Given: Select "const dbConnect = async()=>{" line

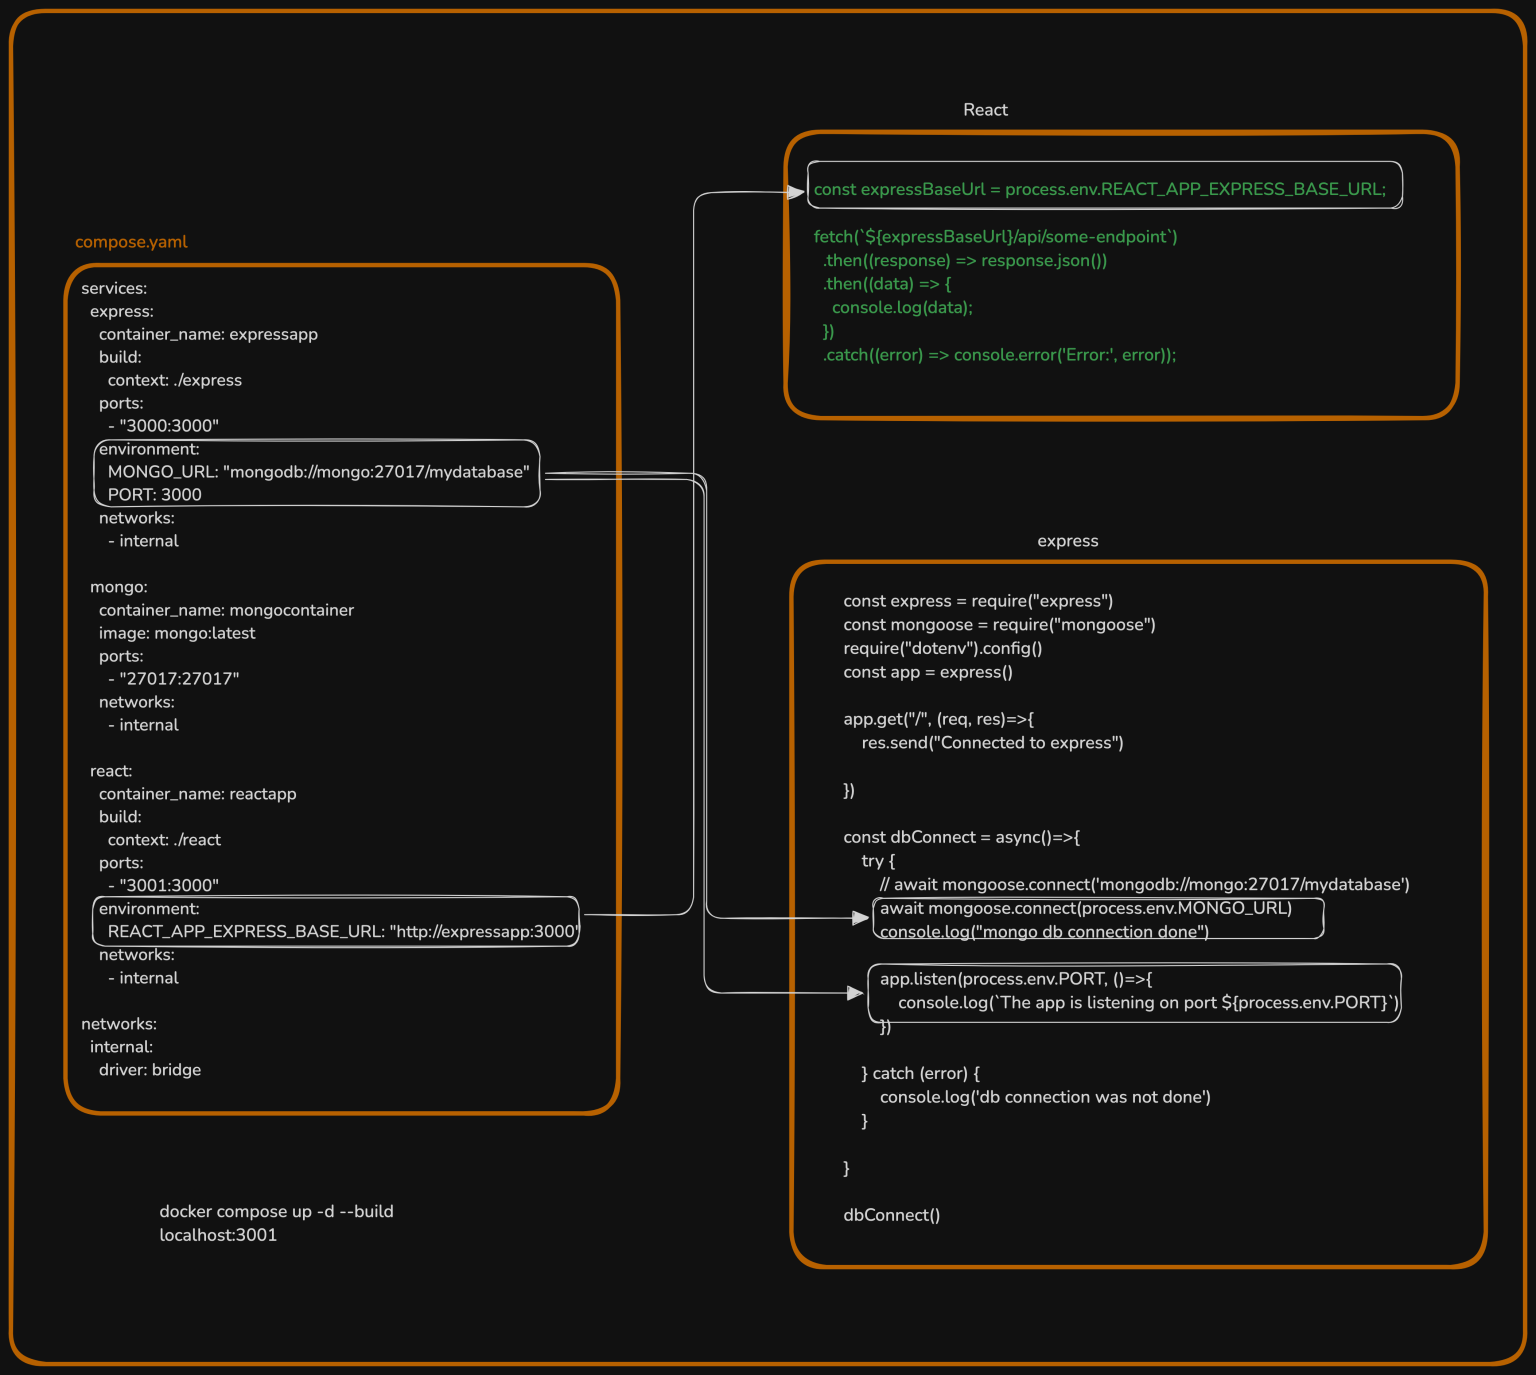Looking at the screenshot, I should tap(962, 837).
